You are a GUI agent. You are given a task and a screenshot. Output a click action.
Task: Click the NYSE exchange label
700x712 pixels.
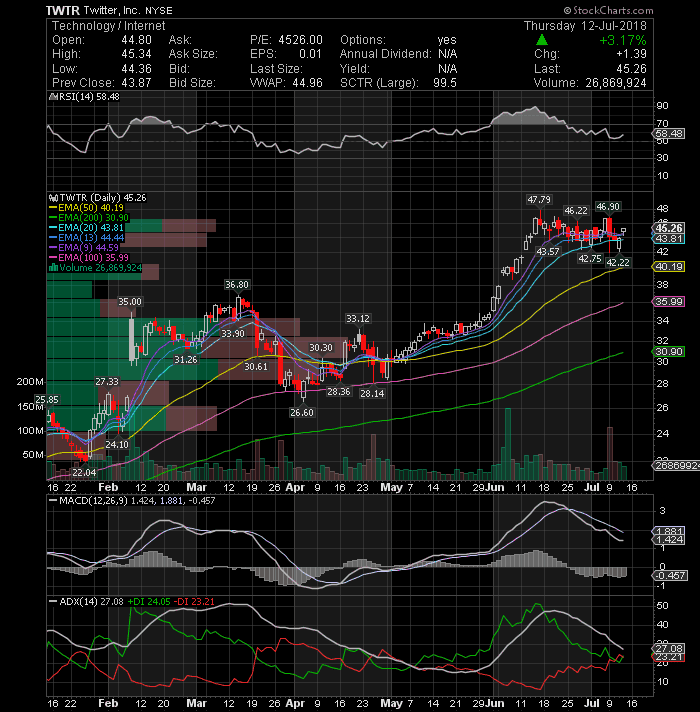click(x=159, y=10)
